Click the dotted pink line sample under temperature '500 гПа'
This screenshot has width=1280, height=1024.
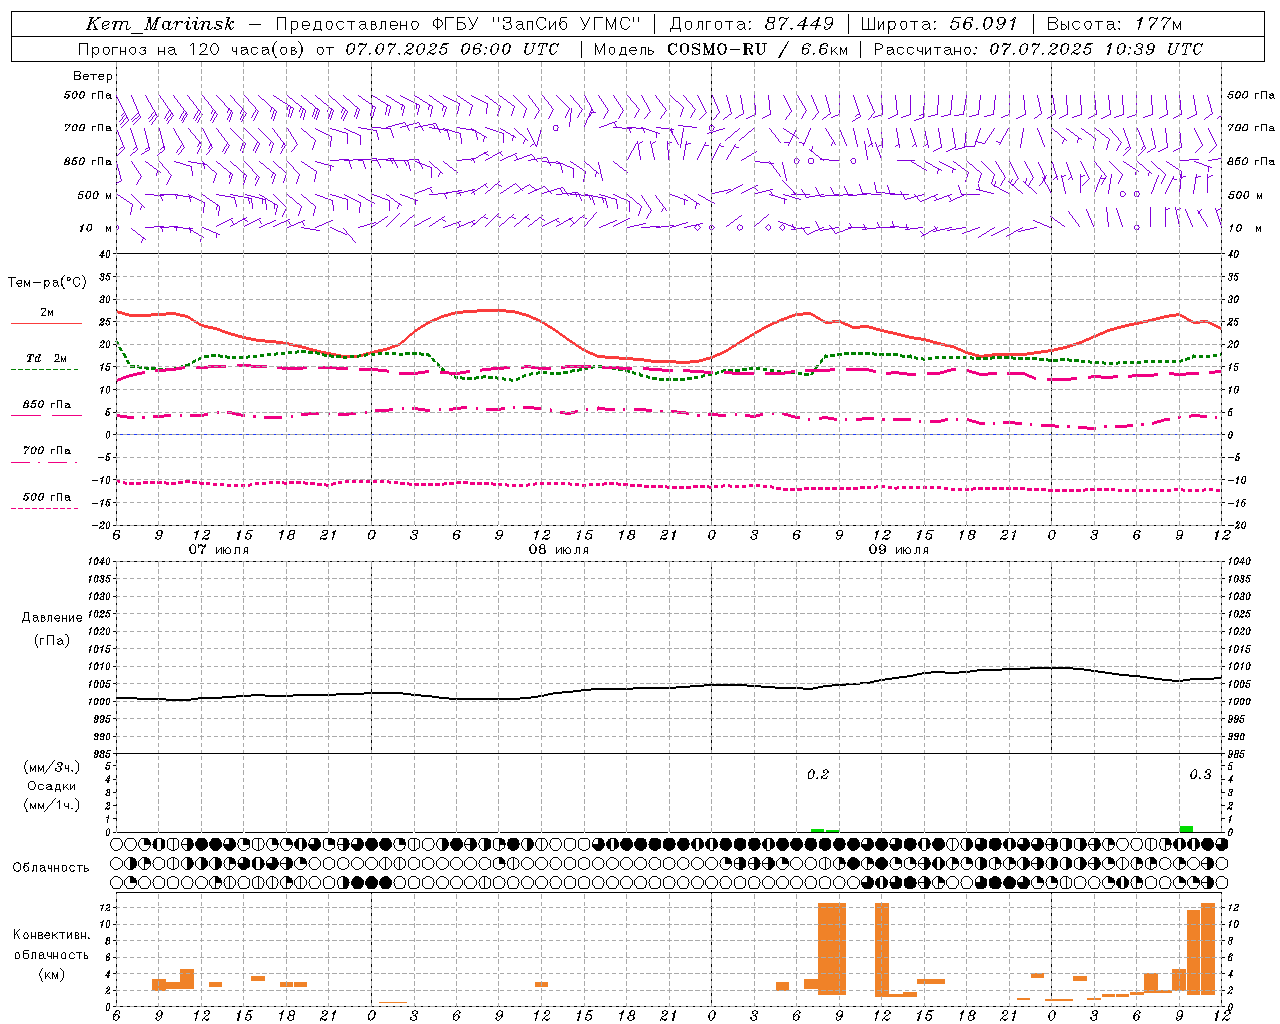point(45,508)
